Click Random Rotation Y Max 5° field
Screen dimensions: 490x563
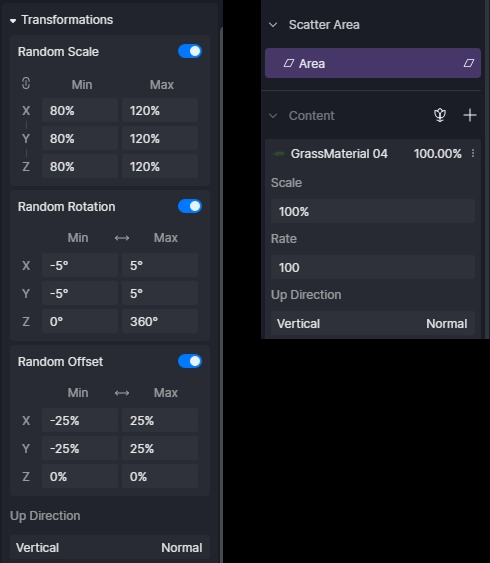pyautogui.click(x=160, y=293)
